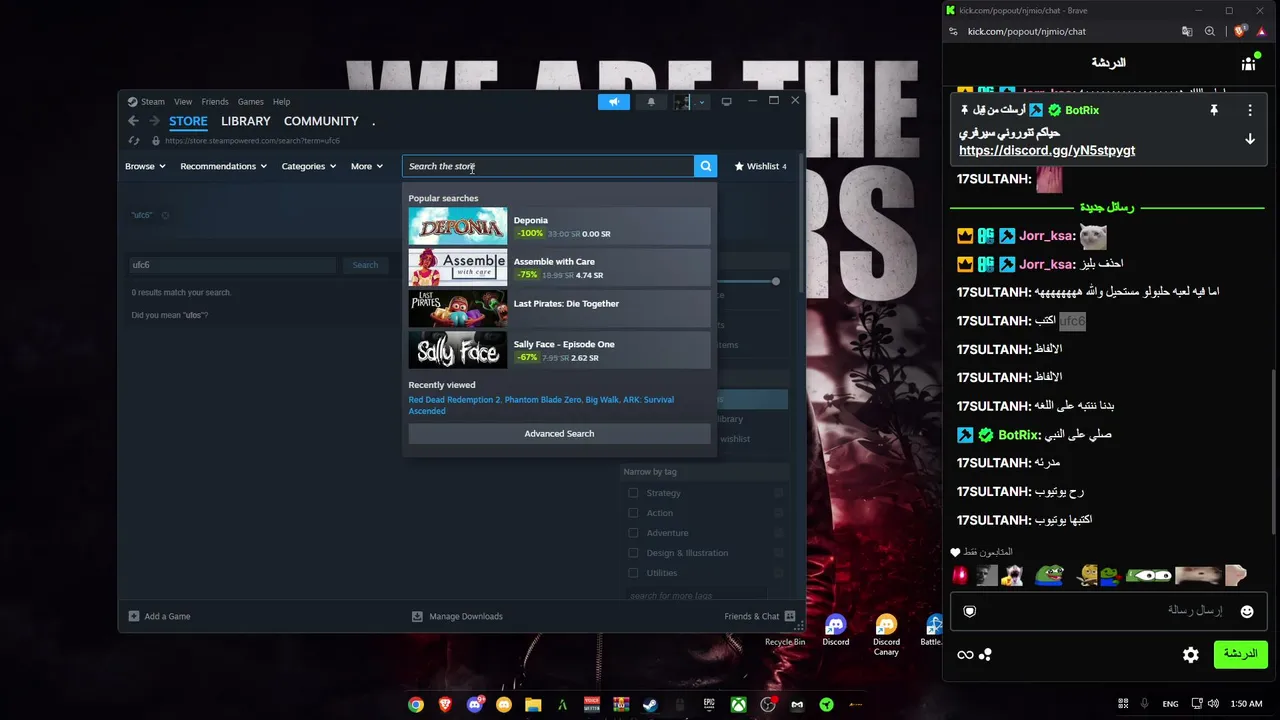Open the Help menu

(x=282, y=102)
